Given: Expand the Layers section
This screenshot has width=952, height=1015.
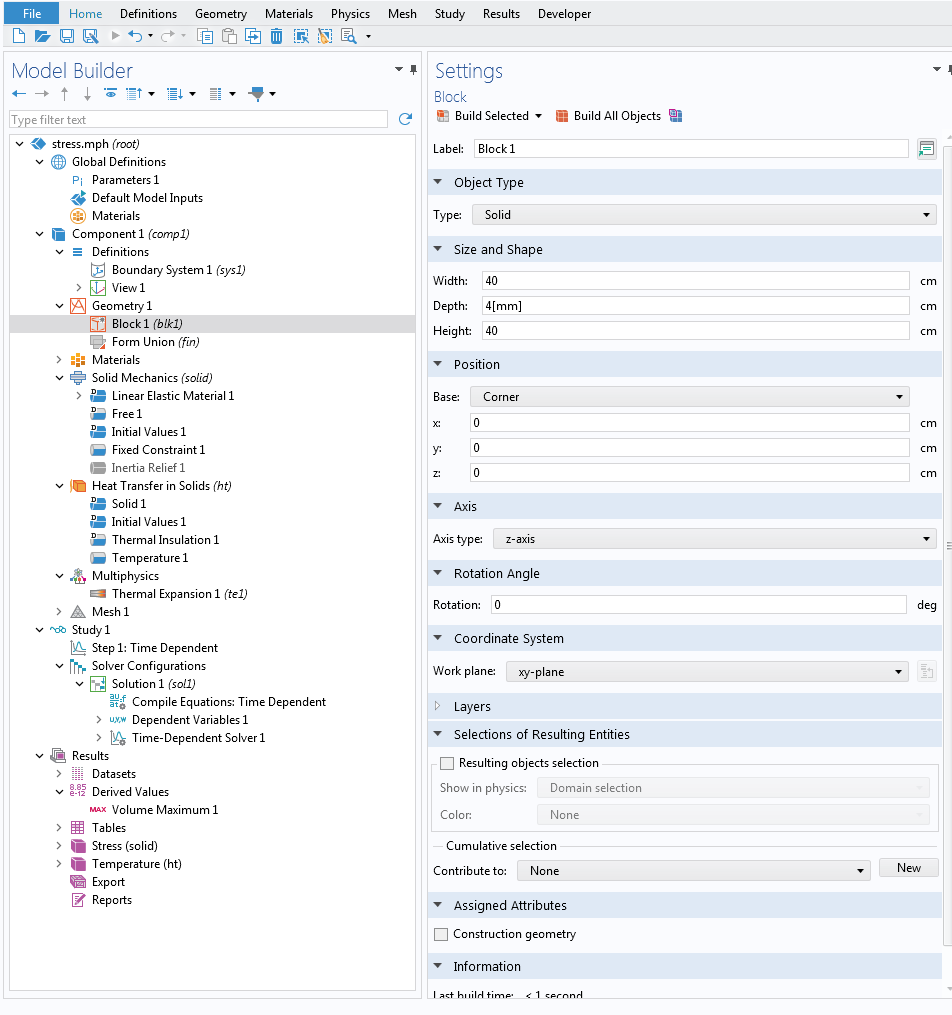Looking at the screenshot, I should [x=439, y=706].
